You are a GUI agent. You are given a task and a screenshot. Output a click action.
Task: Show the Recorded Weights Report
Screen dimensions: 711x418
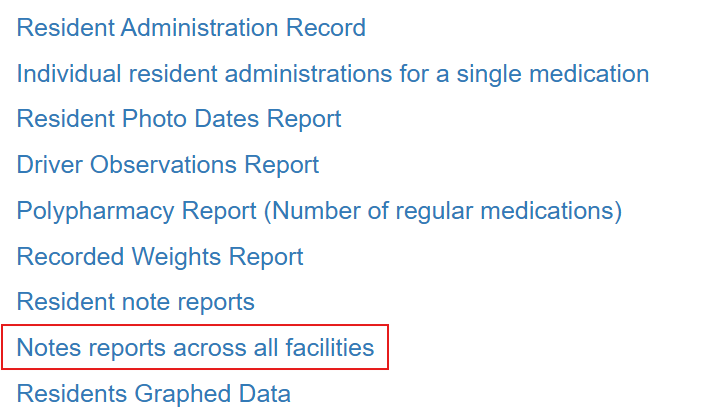(x=160, y=257)
